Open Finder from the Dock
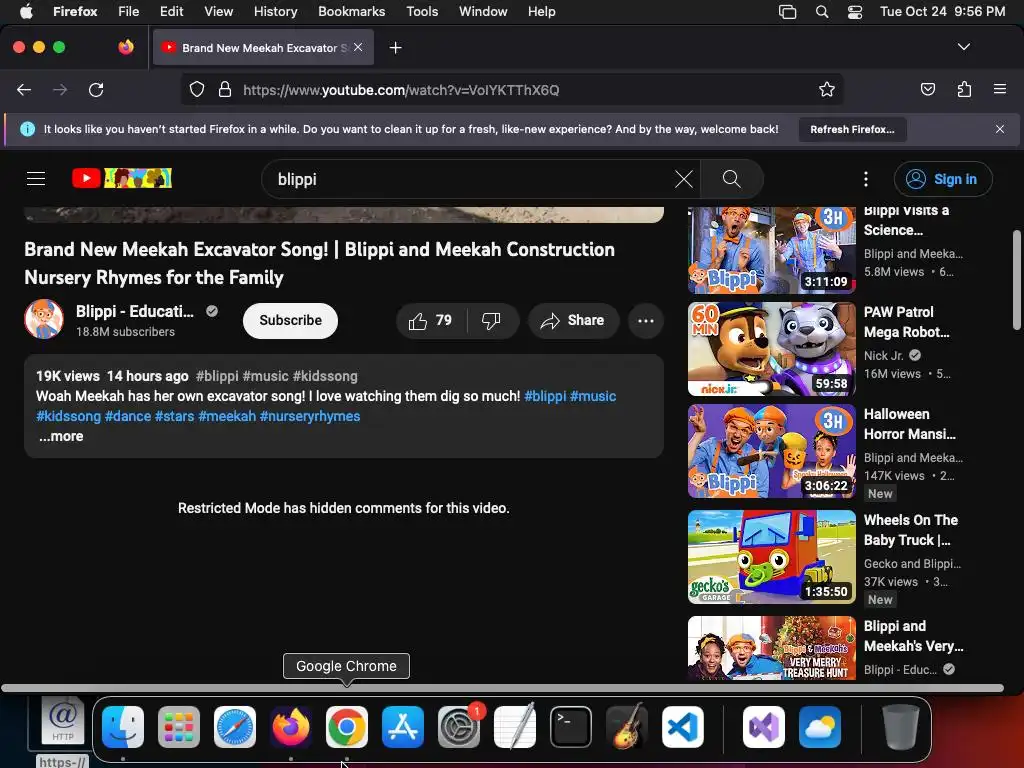Viewport: 1024px width, 768px height. (123, 727)
